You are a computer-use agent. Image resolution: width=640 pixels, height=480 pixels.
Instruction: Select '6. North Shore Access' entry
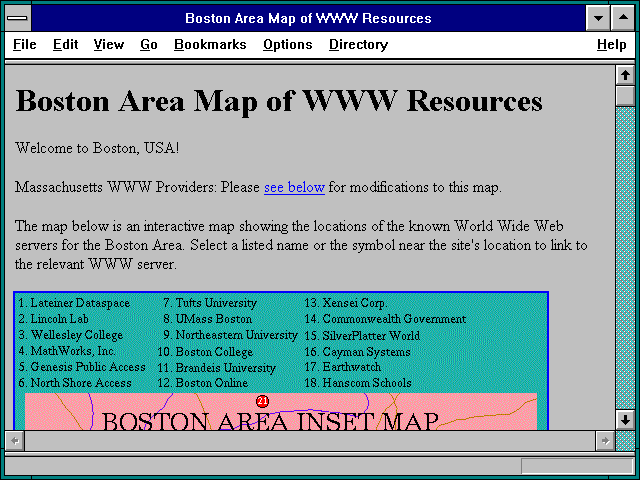tap(75, 383)
